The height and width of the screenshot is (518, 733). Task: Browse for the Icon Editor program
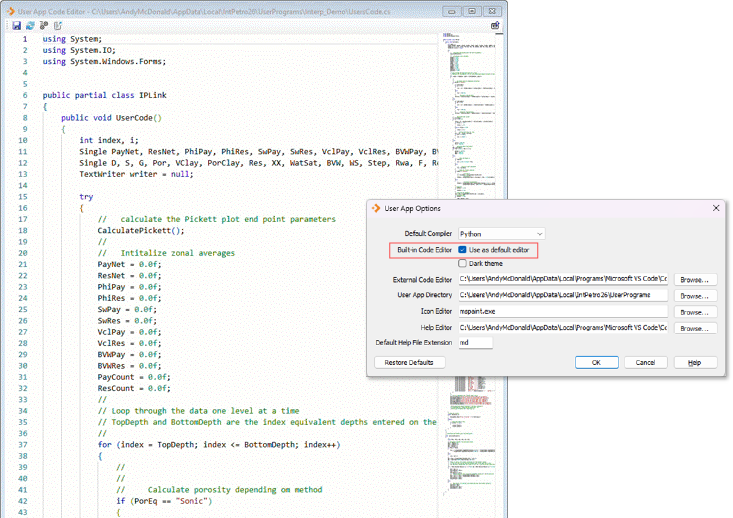tap(695, 311)
